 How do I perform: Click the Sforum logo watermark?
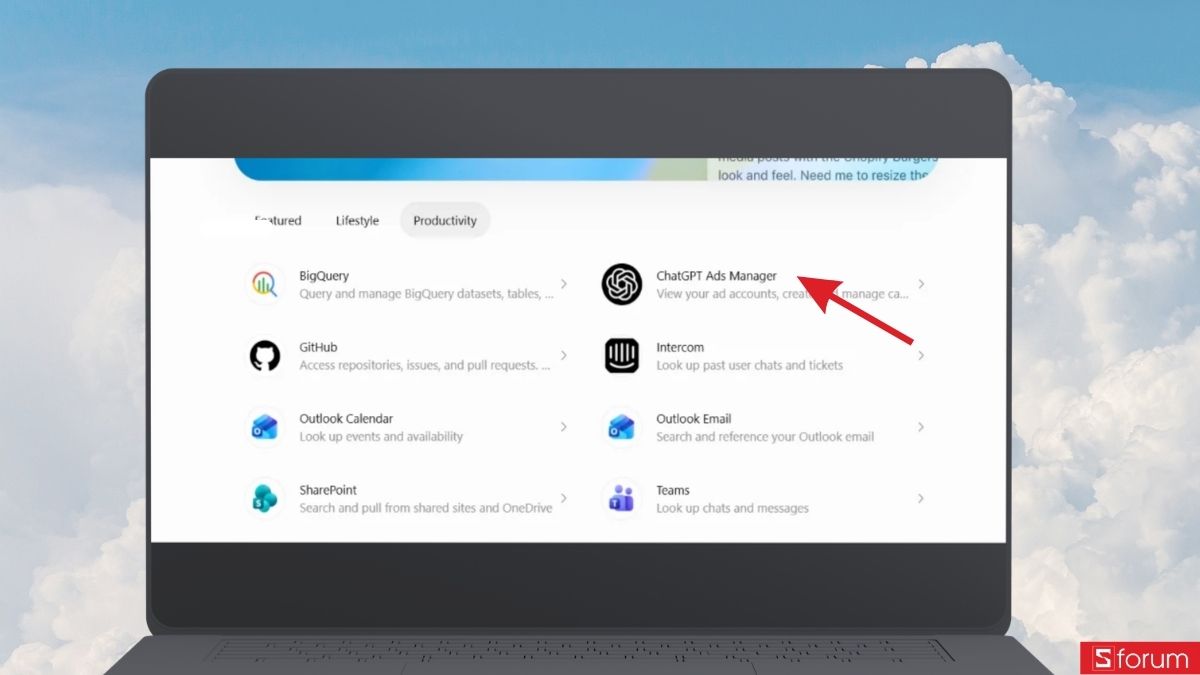point(1140,658)
